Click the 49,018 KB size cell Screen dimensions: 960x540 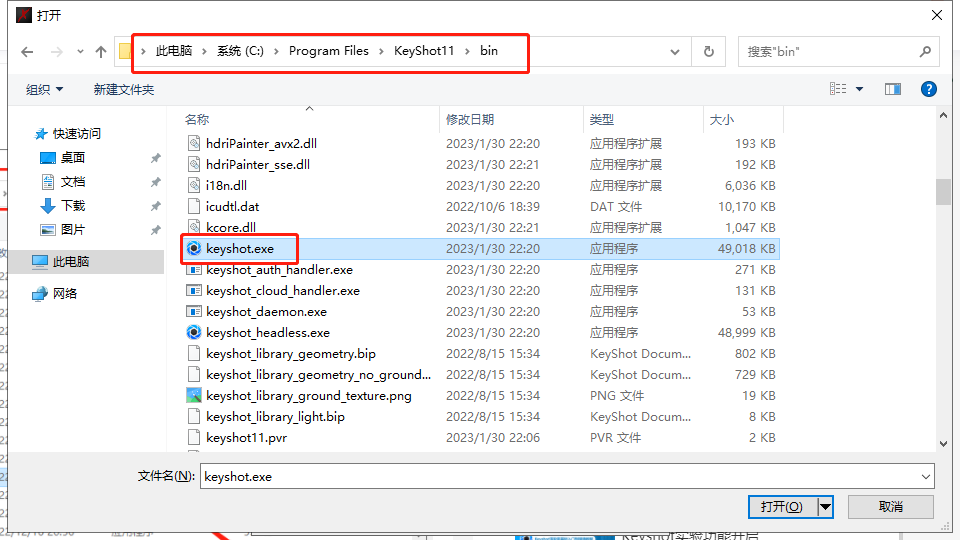(x=746, y=249)
